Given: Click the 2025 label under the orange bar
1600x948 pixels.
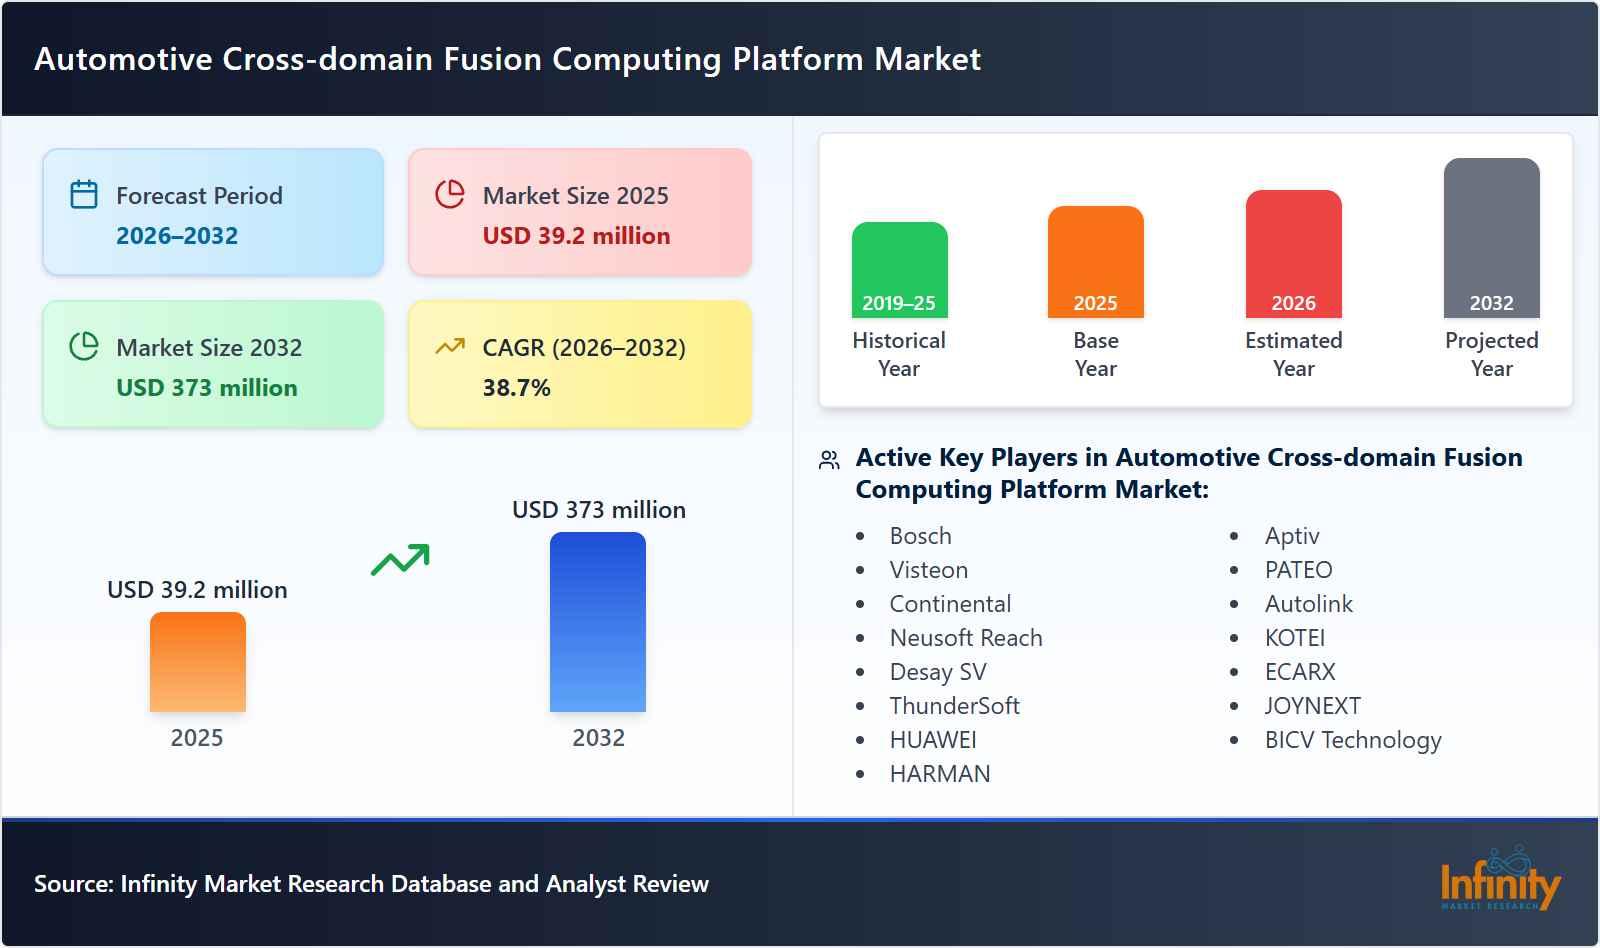Looking at the screenshot, I should pos(197,738).
